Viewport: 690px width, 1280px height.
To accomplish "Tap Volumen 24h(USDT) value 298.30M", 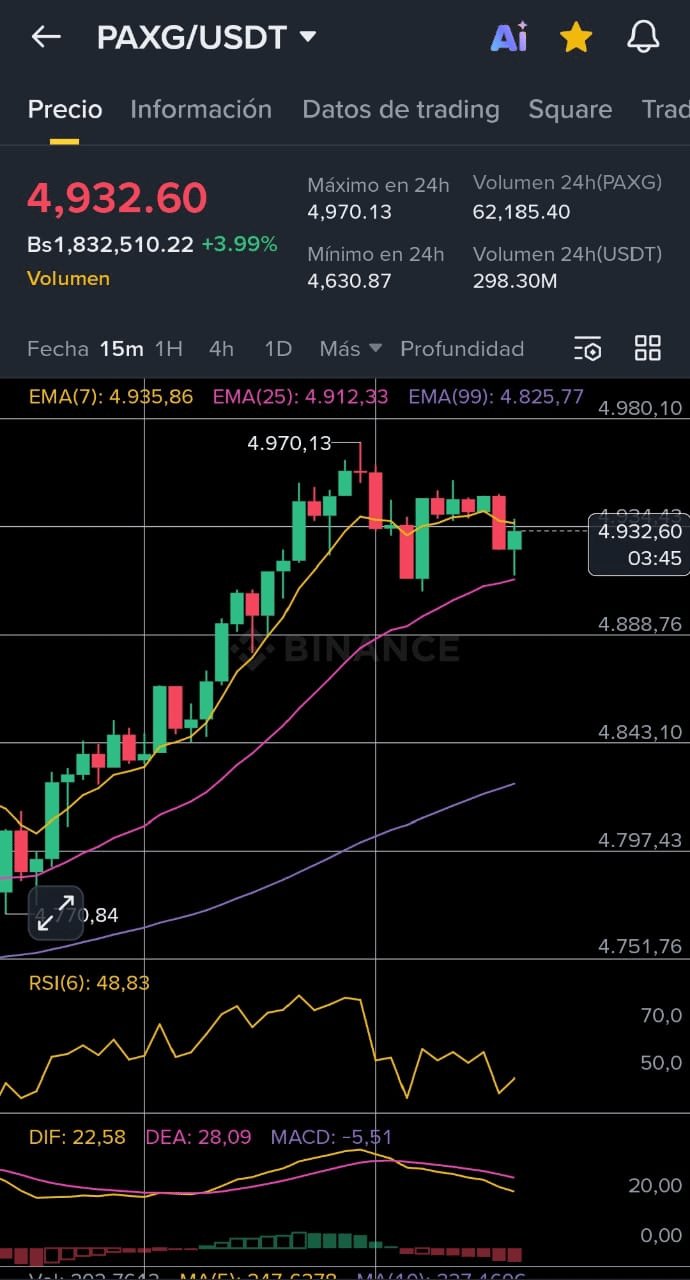I will coord(515,281).
